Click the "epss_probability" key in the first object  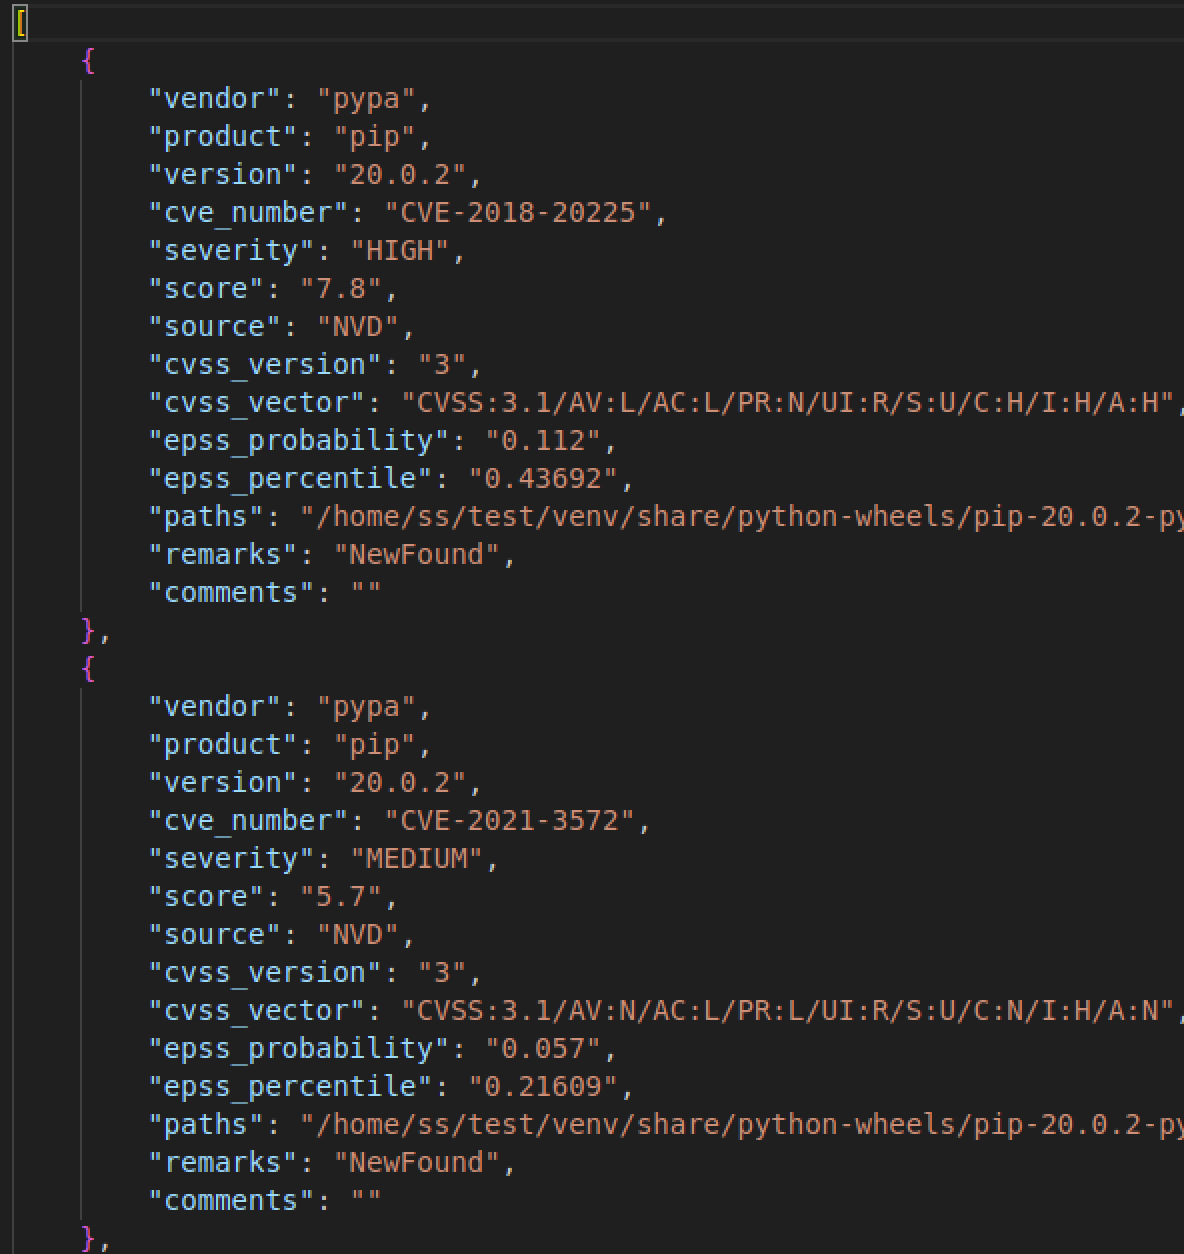299,441
